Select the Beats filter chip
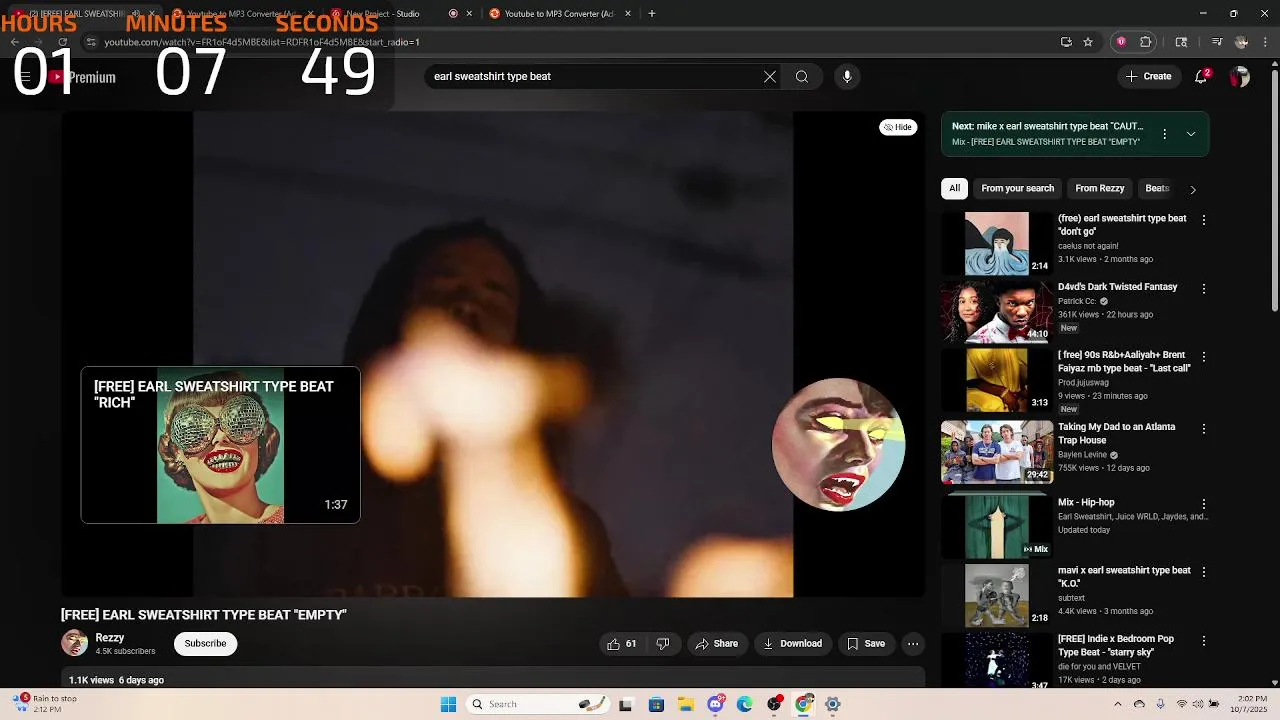This screenshot has height=720, width=1280. point(1157,188)
